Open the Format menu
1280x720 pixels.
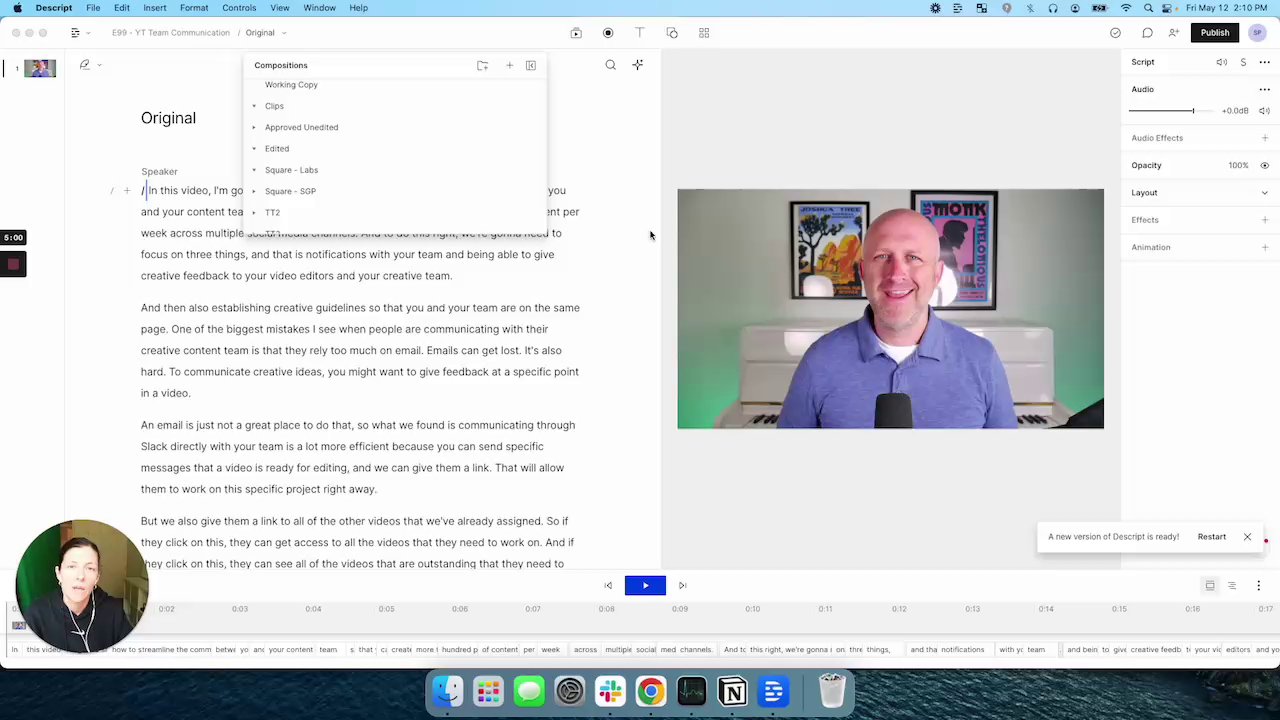(194, 8)
